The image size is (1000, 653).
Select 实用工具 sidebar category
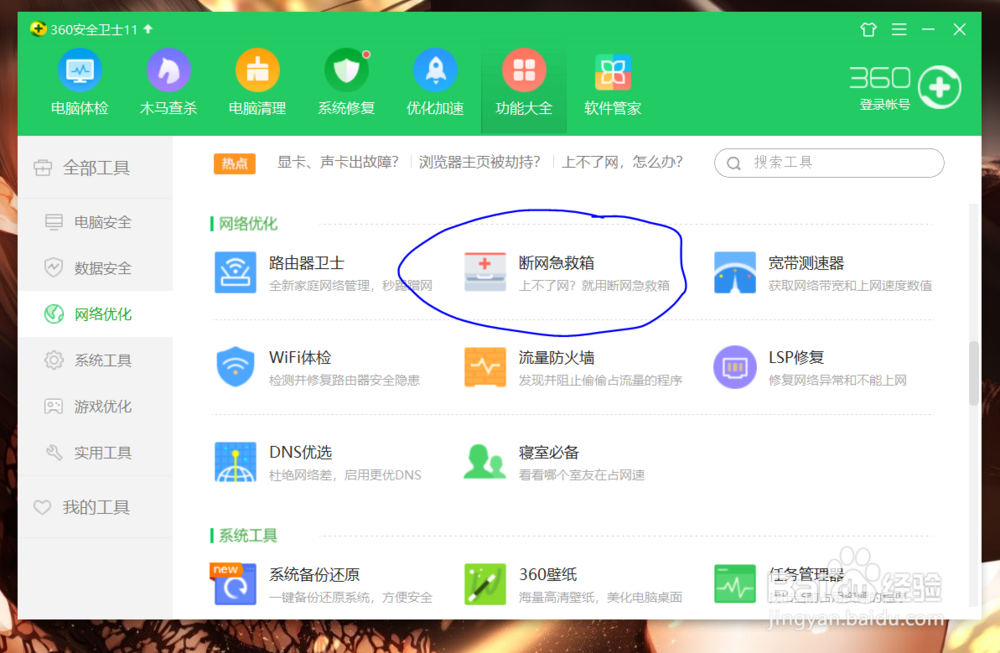click(96, 453)
